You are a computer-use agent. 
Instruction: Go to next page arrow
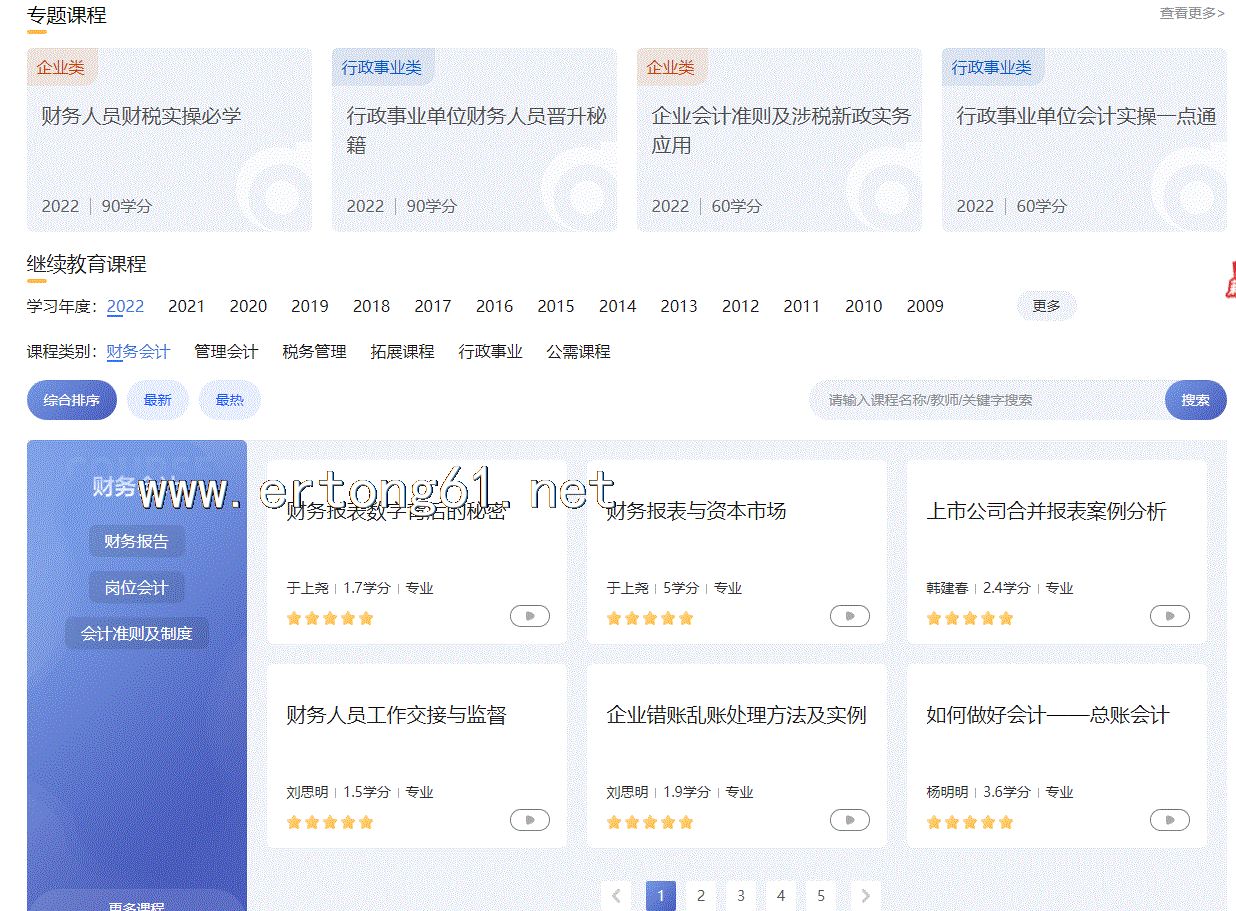coord(865,896)
